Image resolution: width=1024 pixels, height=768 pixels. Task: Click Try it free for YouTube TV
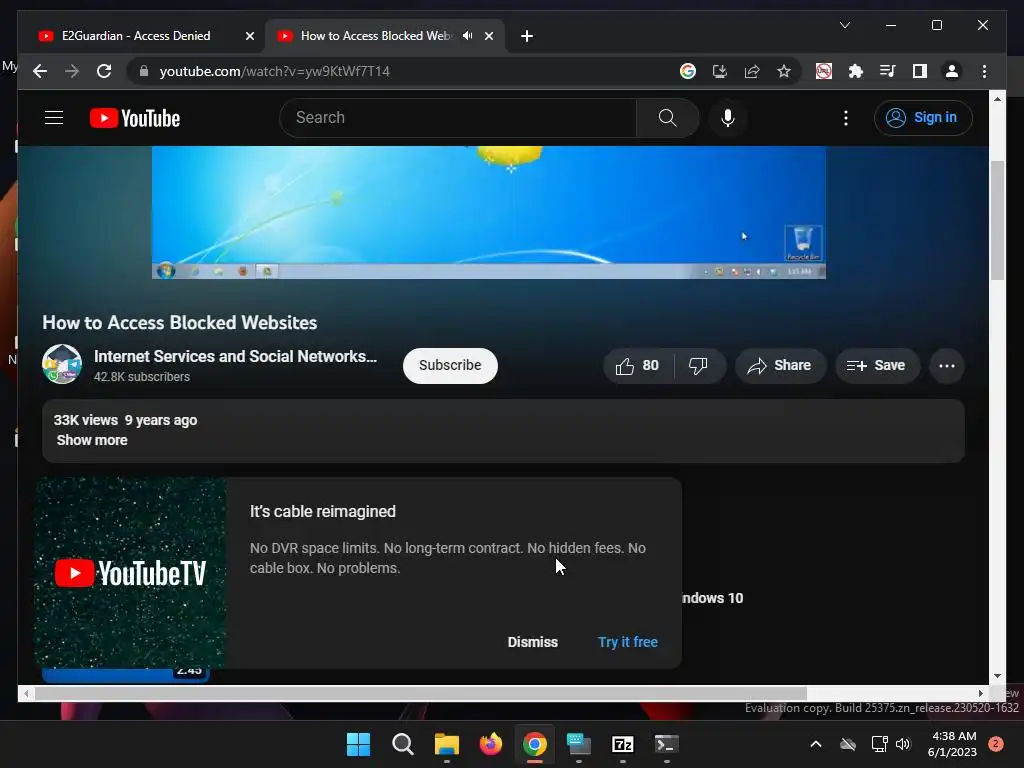pyautogui.click(x=628, y=642)
